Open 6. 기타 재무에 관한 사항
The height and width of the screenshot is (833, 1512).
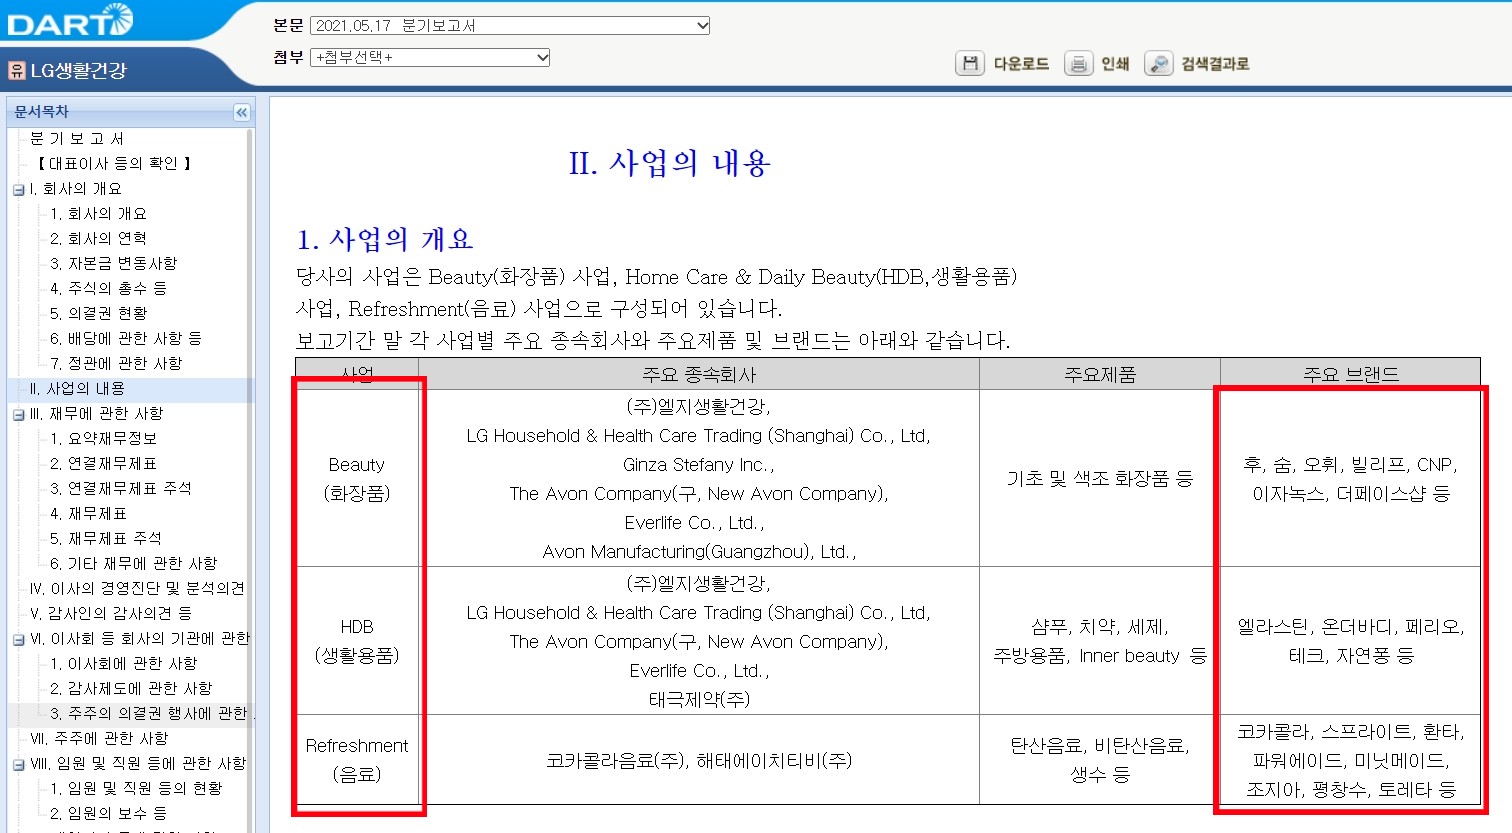pyautogui.click(x=133, y=563)
